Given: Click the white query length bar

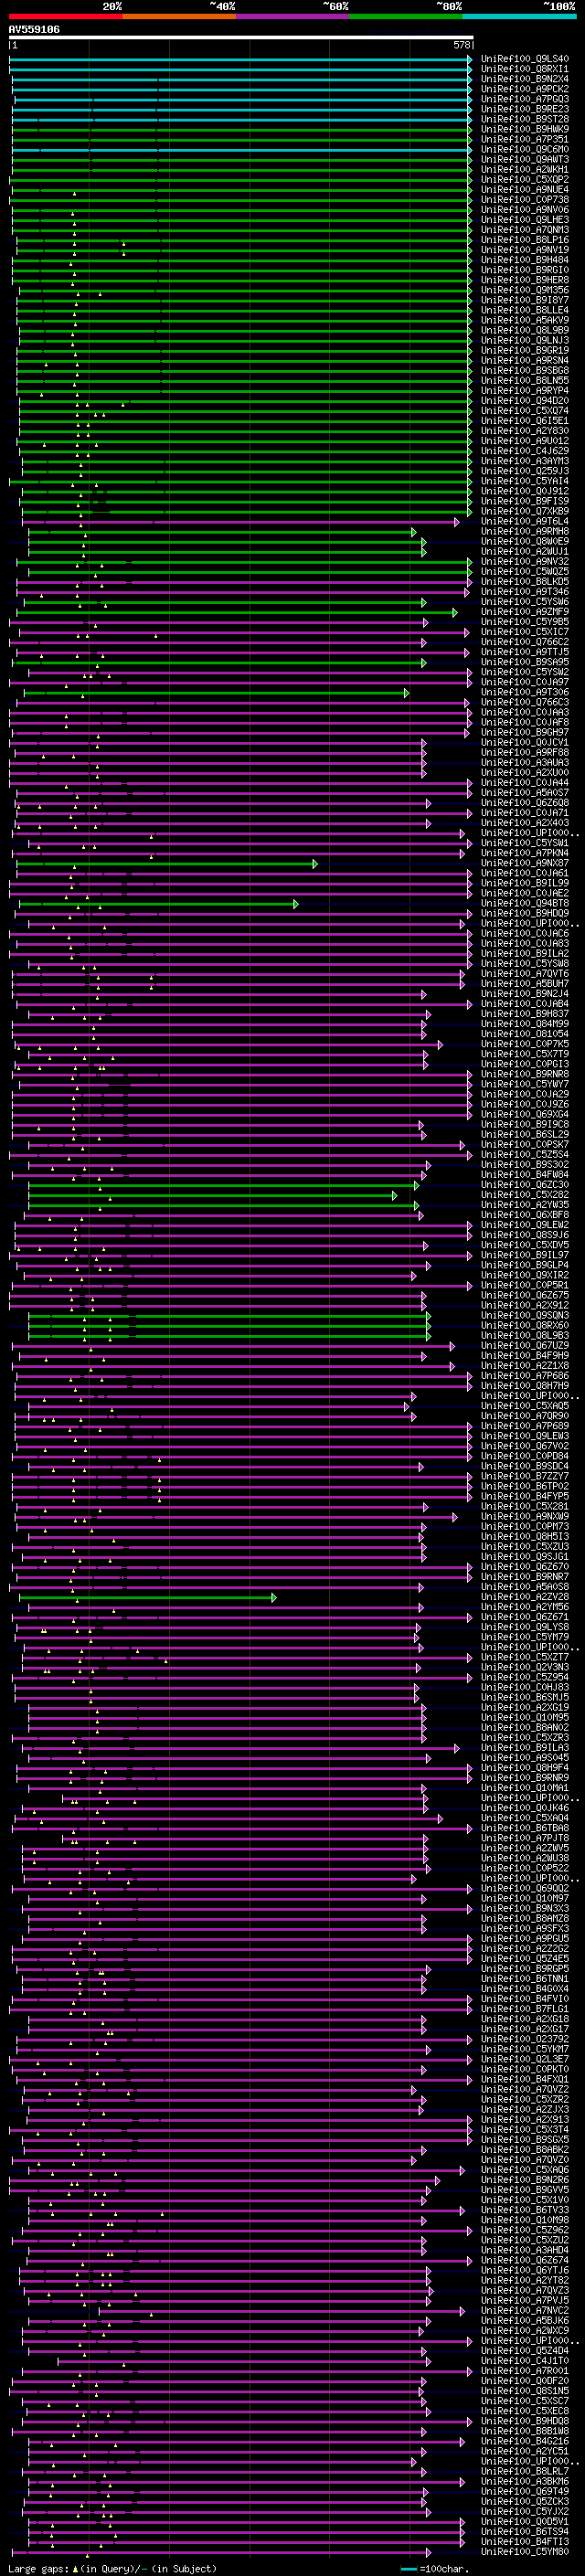Looking at the screenshot, I should 241,38.
